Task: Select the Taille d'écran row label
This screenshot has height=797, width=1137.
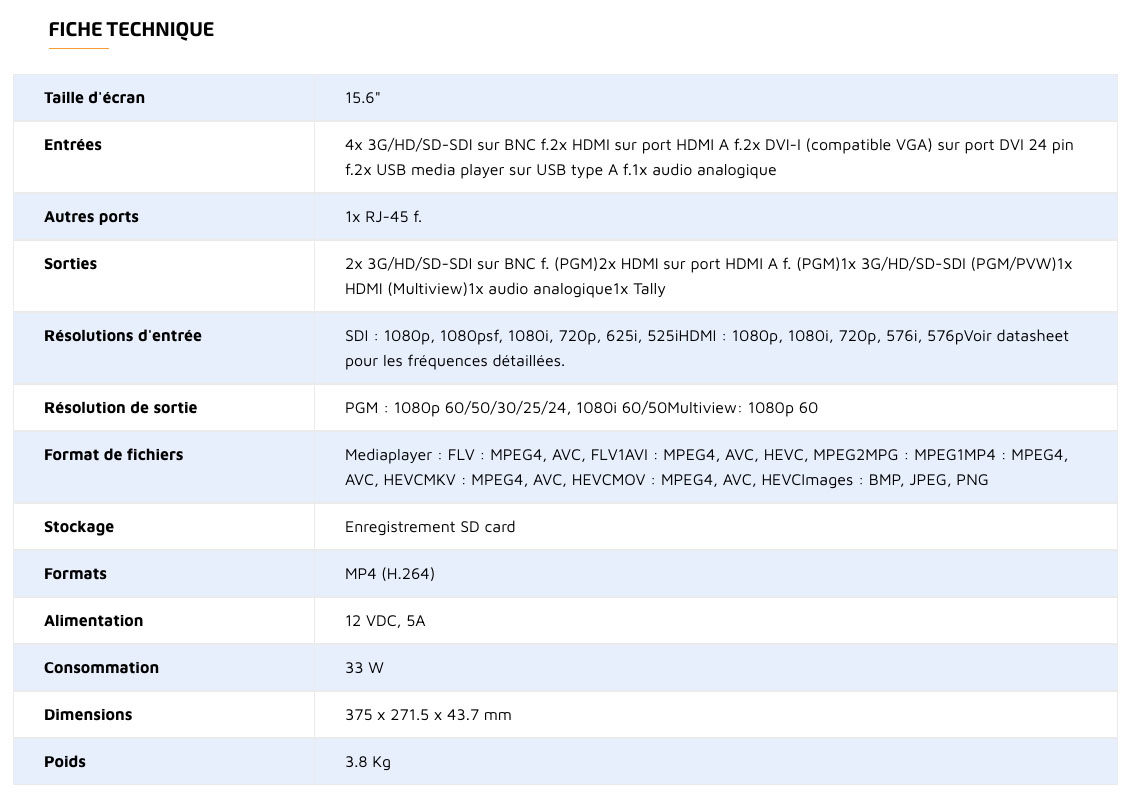Action: (94, 98)
